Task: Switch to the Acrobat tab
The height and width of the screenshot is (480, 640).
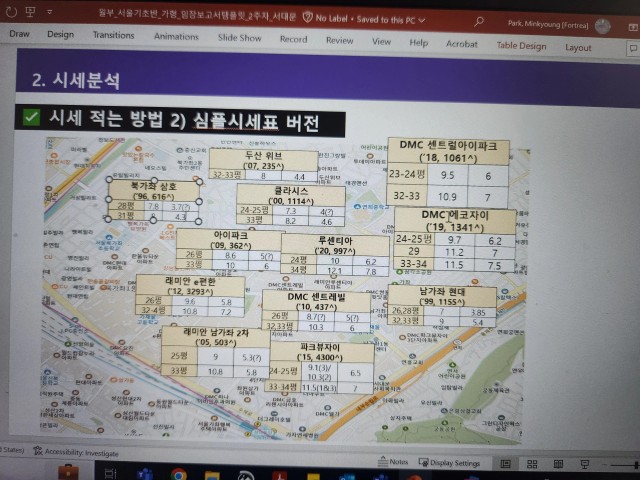Action: point(462,44)
